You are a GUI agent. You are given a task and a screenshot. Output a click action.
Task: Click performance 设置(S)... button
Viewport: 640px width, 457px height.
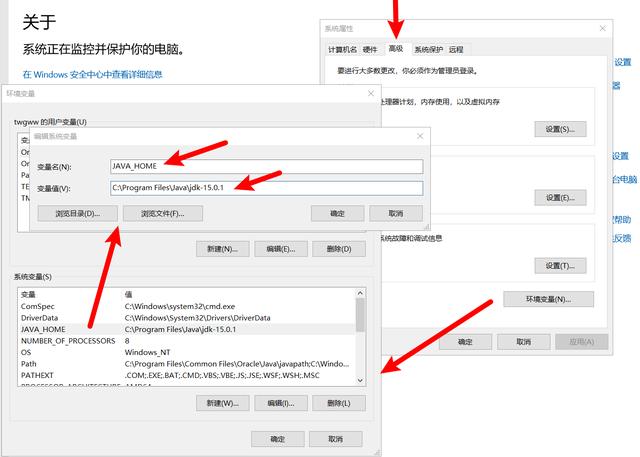coord(560,129)
